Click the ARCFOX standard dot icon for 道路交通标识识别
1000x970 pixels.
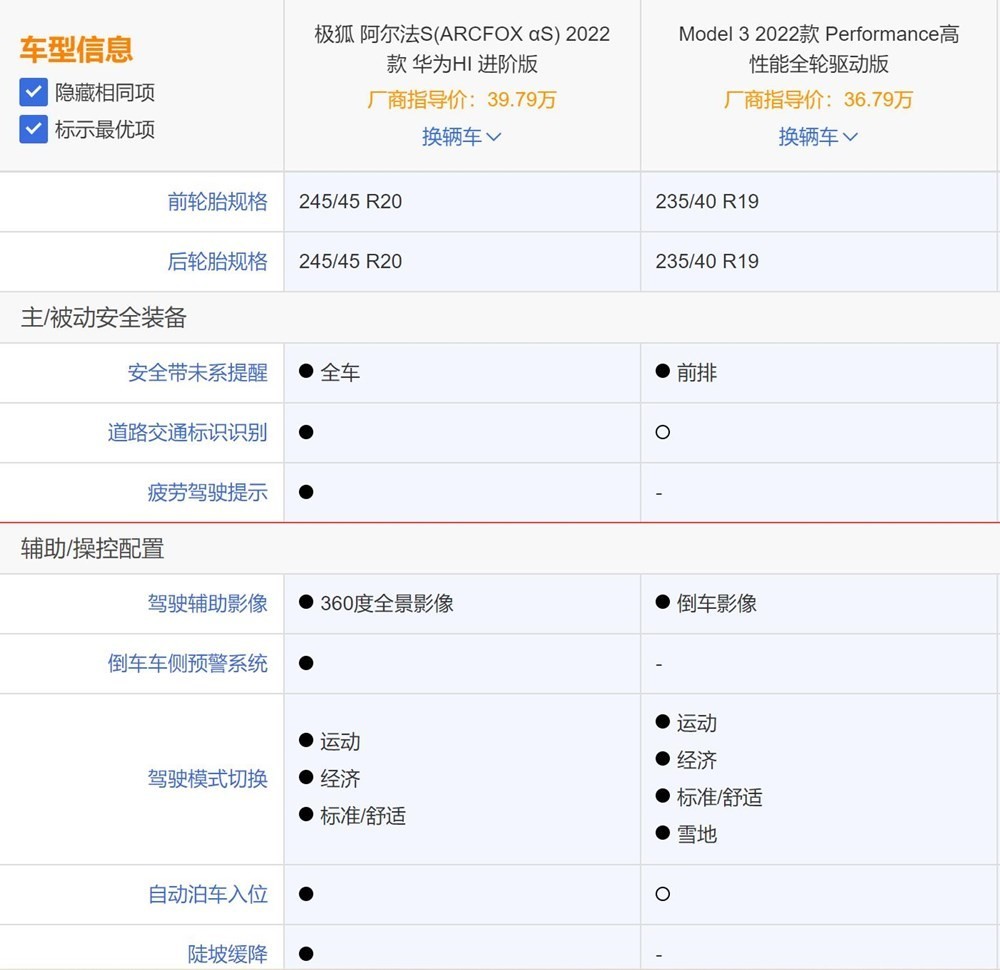(306, 433)
